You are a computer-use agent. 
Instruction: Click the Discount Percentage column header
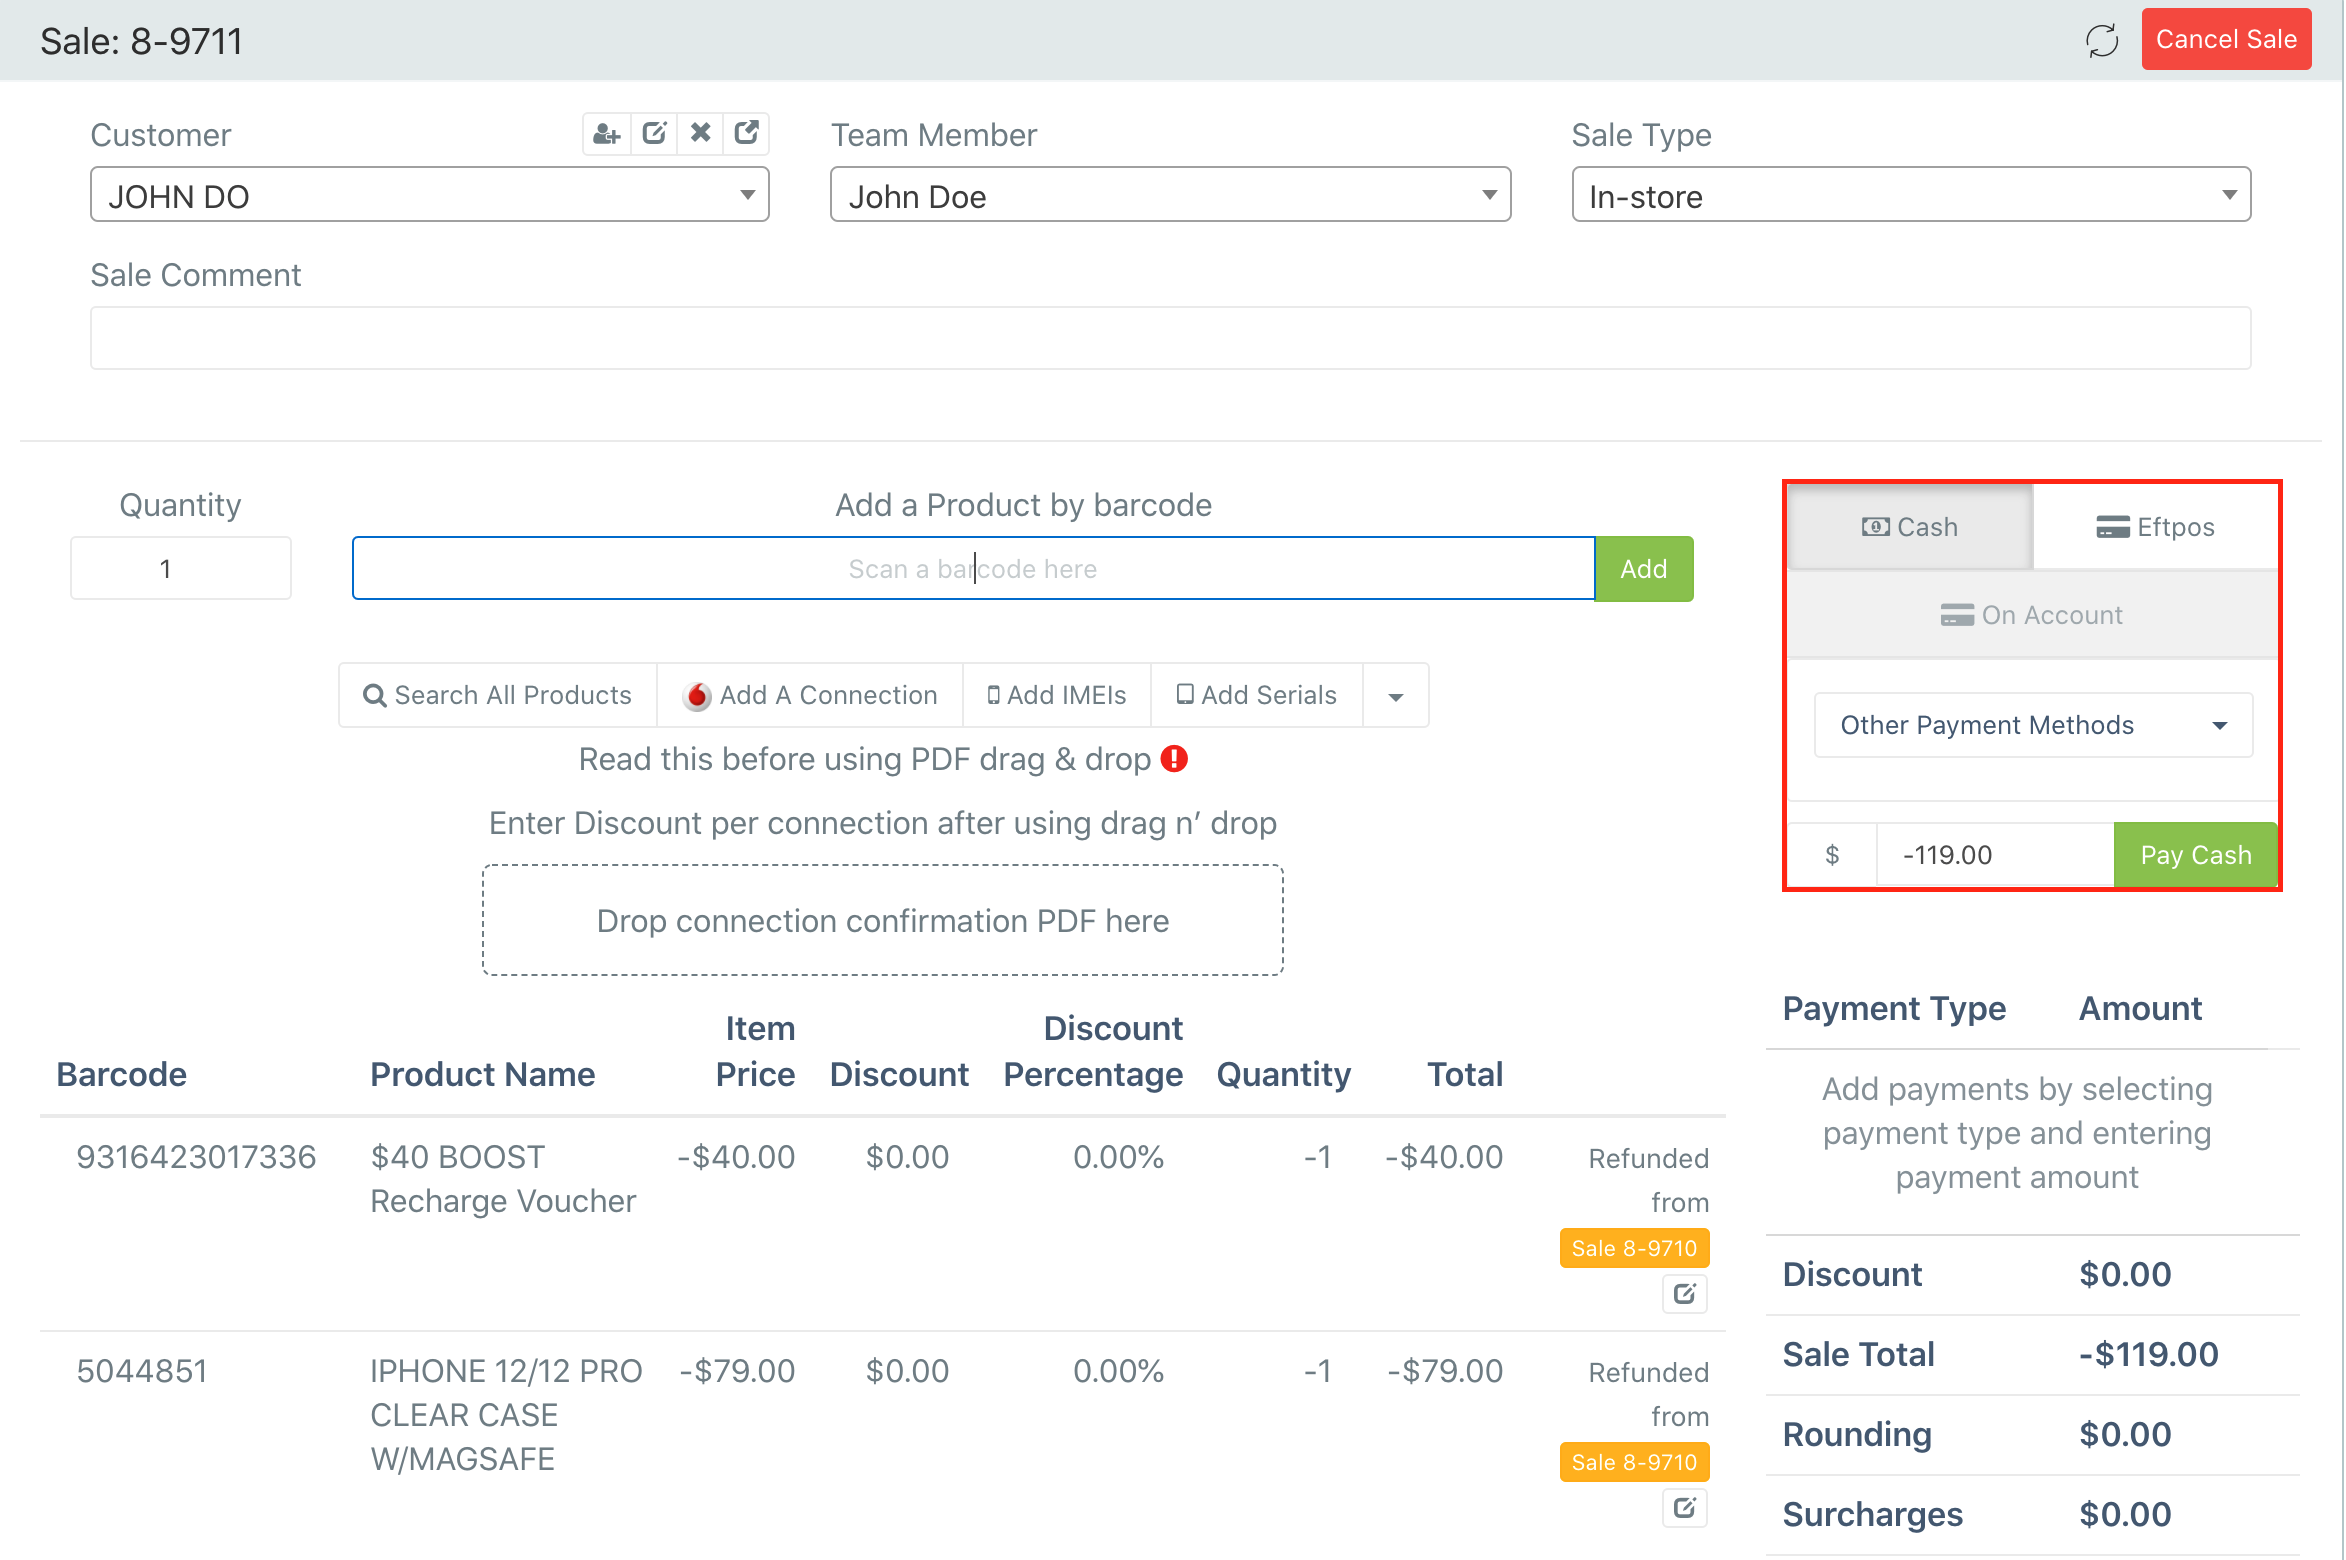[x=1093, y=1051]
